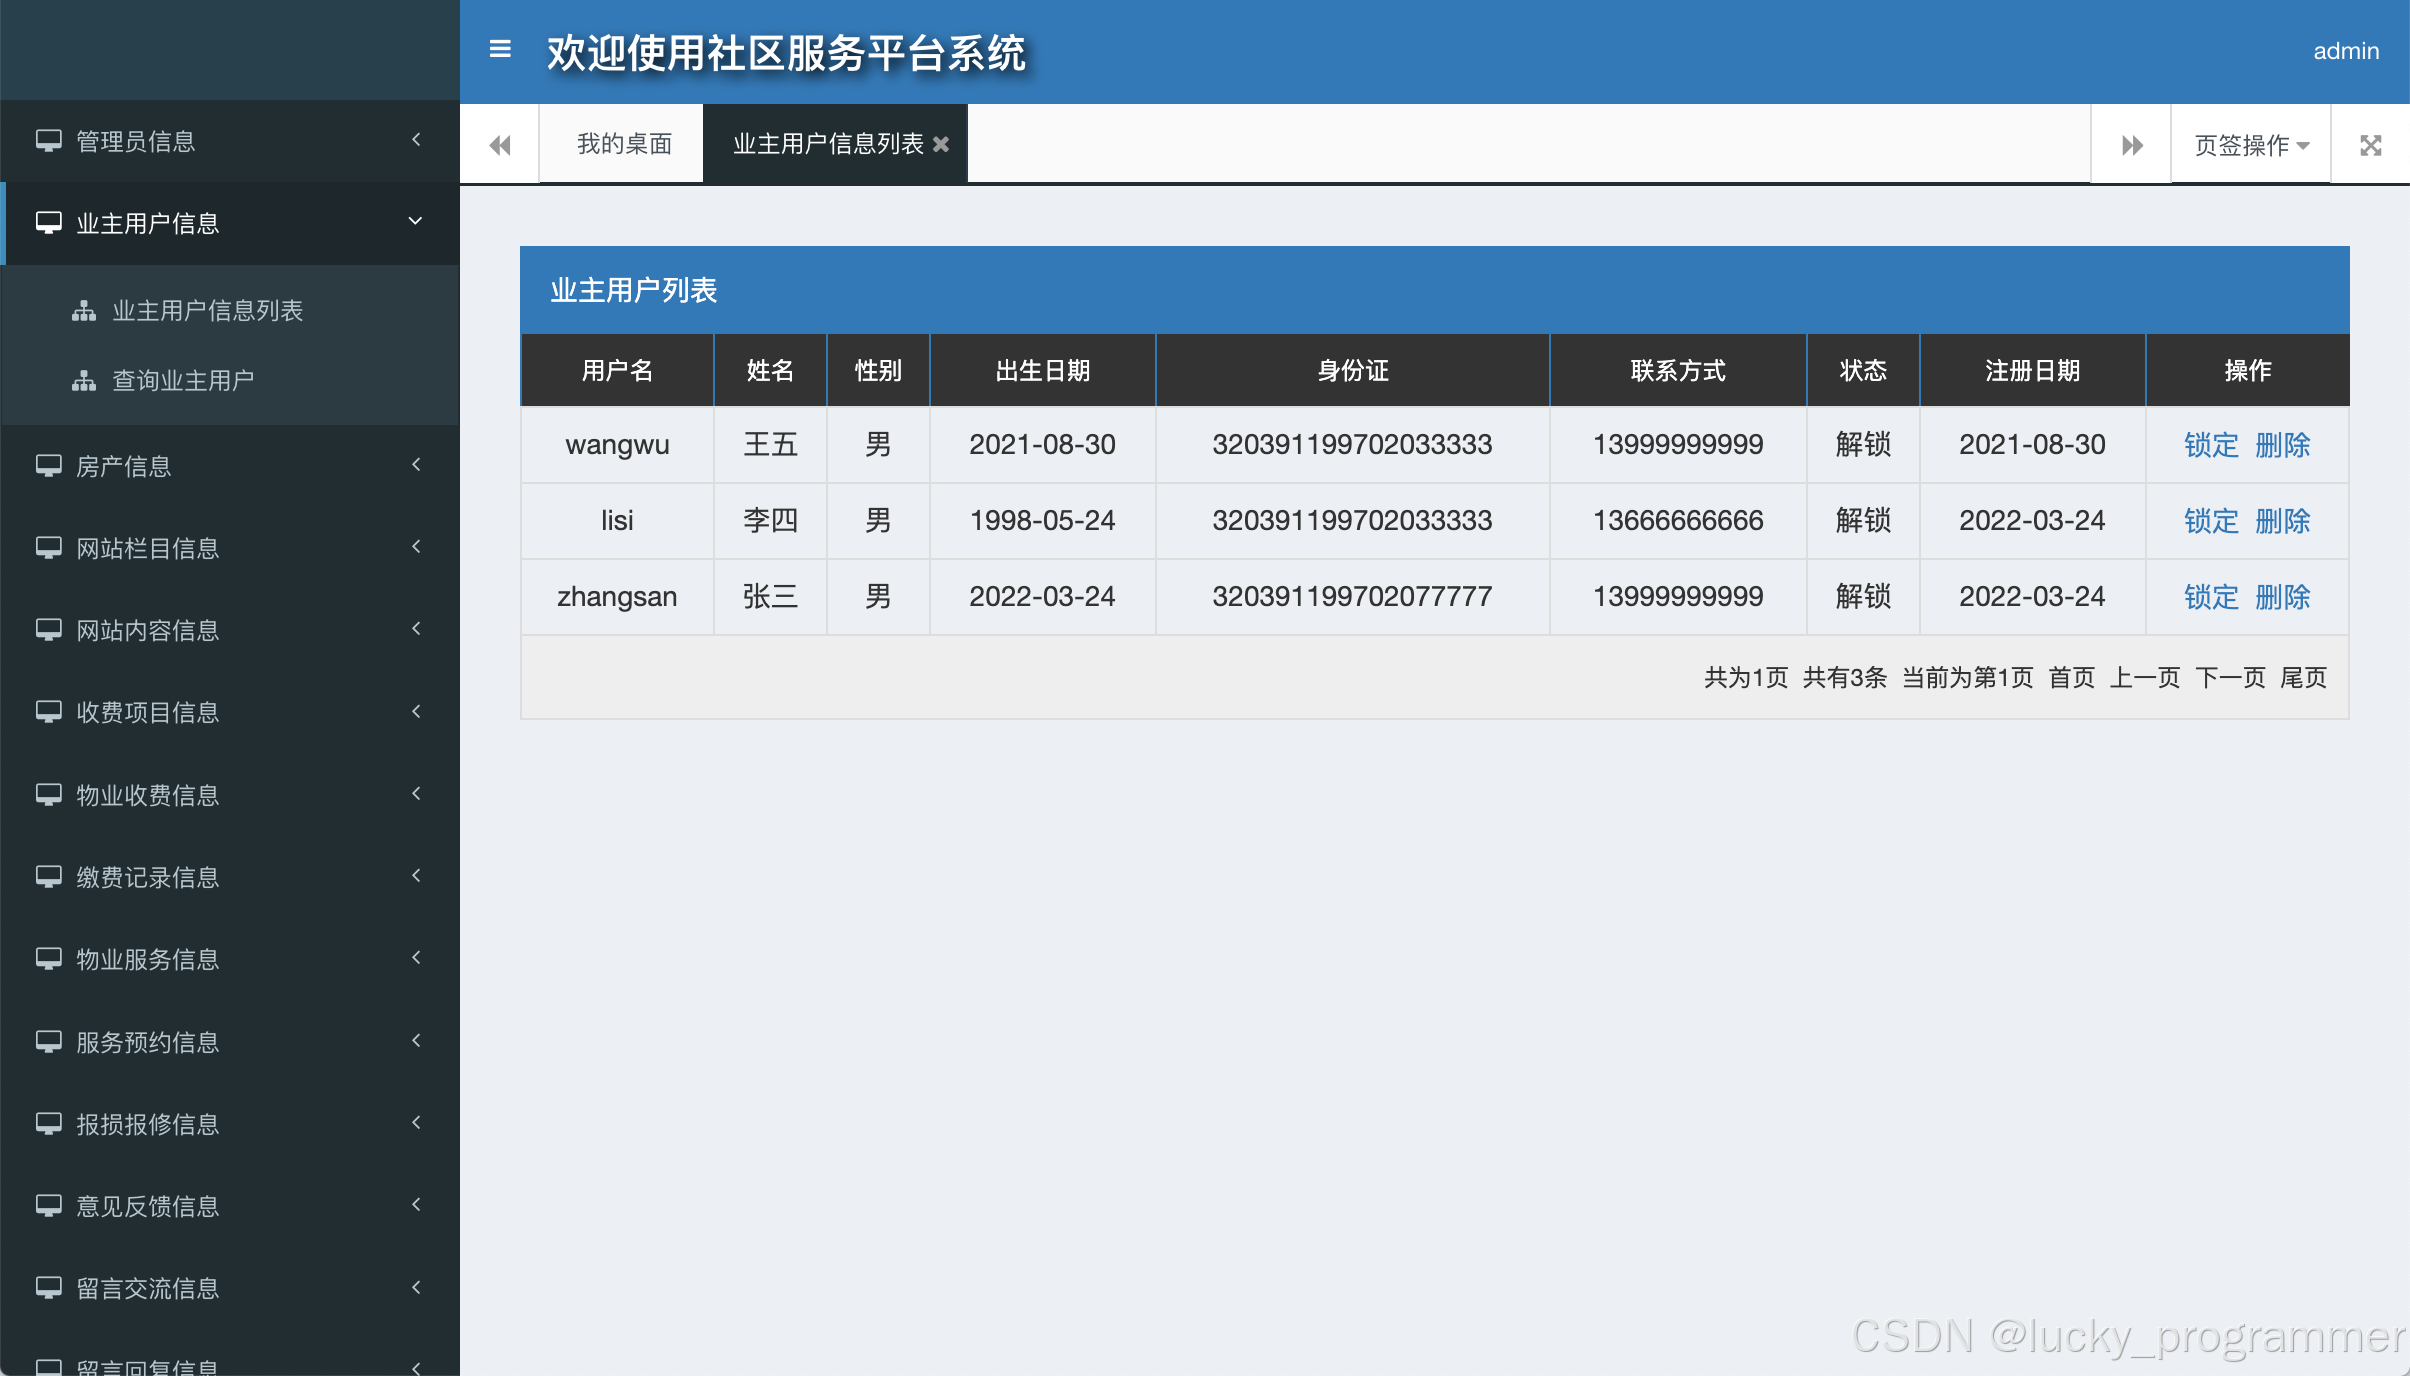Switch to the 我的桌面 tab
This screenshot has height=1376, width=2410.
pyautogui.click(x=624, y=144)
